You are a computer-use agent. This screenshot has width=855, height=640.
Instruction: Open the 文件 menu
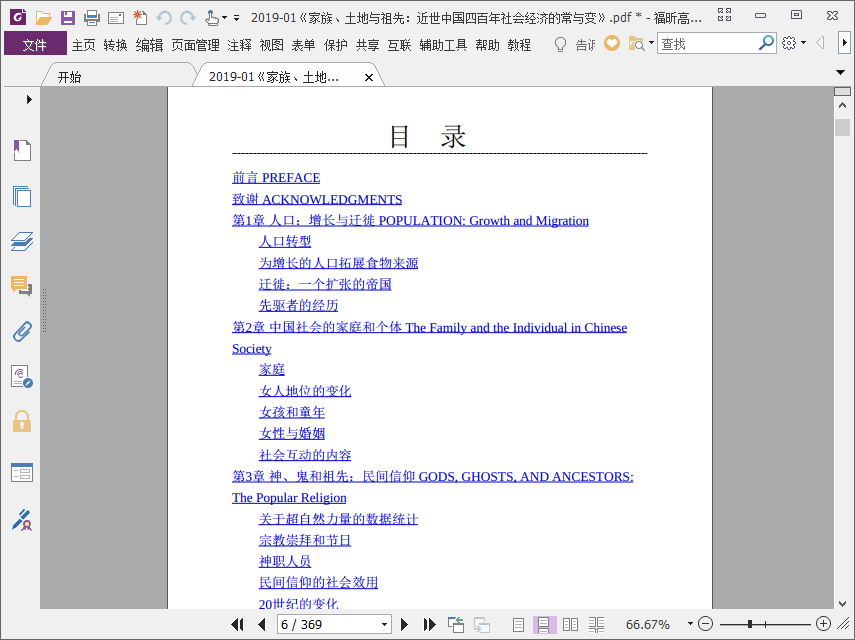point(35,45)
